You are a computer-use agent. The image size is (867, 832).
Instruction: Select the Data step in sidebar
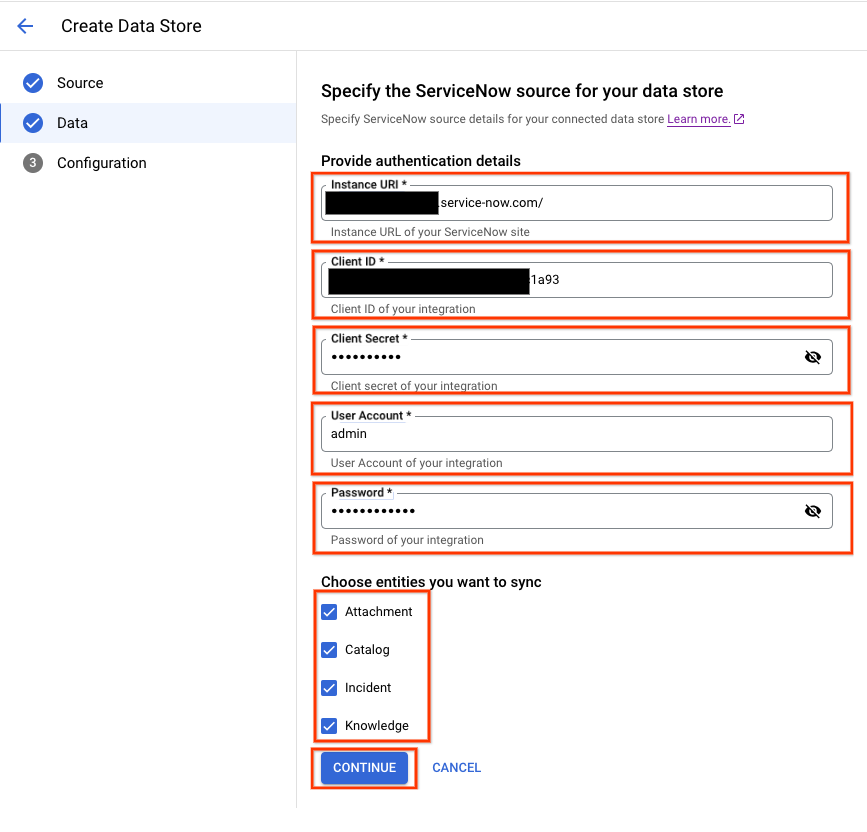click(72, 123)
